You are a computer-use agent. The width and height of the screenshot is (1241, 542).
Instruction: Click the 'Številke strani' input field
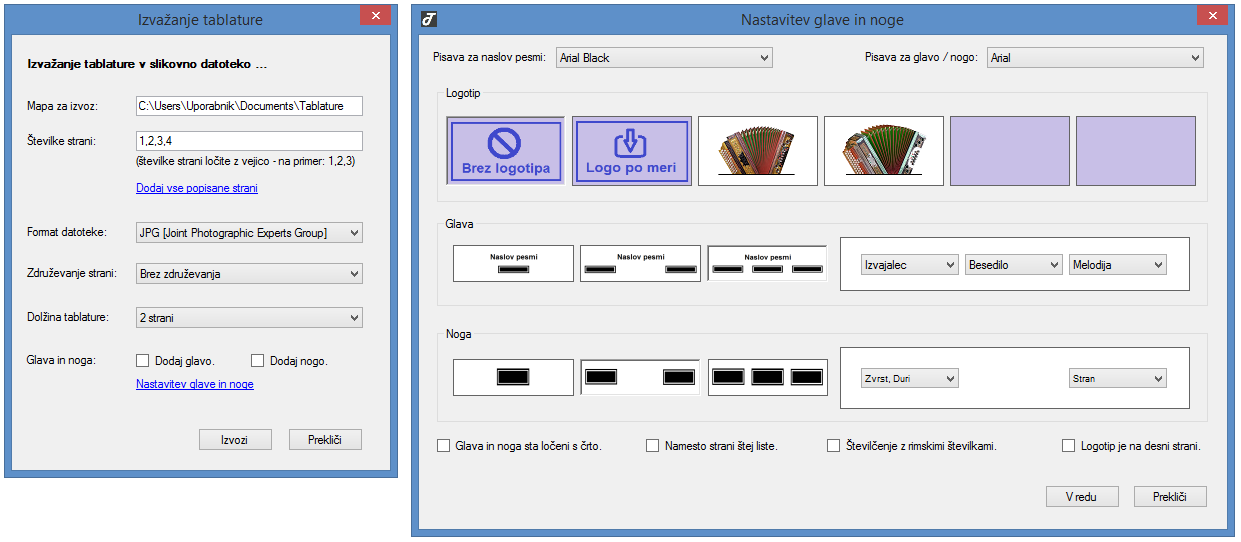[249, 141]
